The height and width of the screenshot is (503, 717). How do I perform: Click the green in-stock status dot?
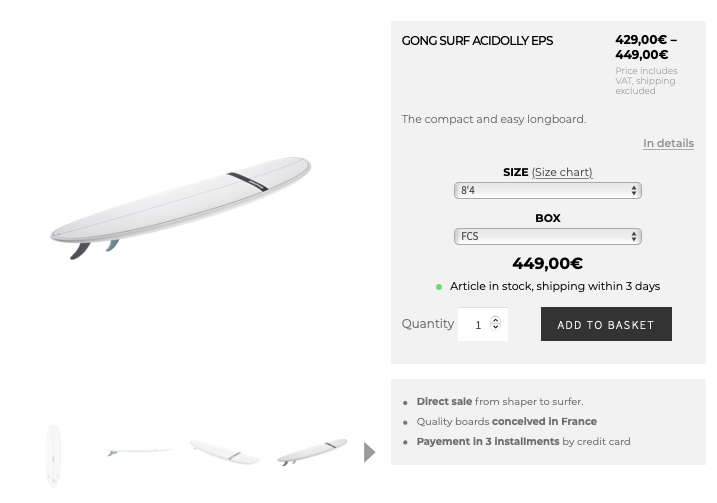pyautogui.click(x=439, y=287)
